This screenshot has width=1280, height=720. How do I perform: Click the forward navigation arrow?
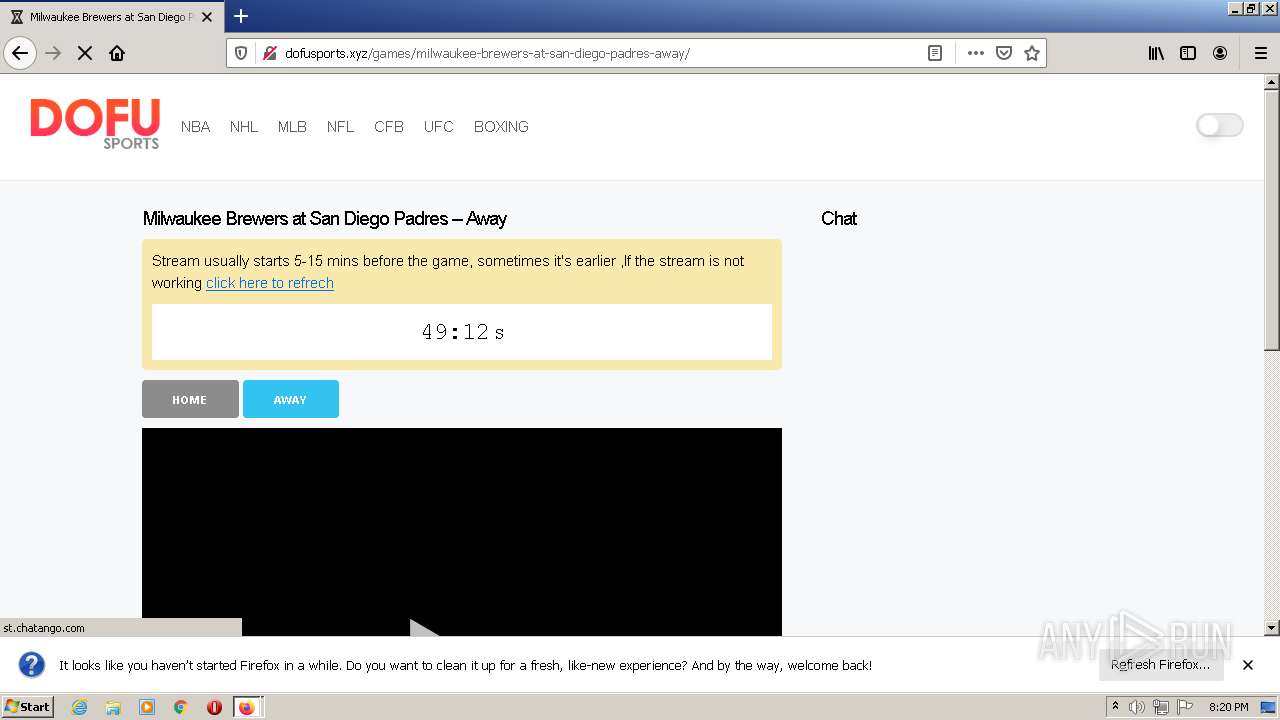point(53,53)
